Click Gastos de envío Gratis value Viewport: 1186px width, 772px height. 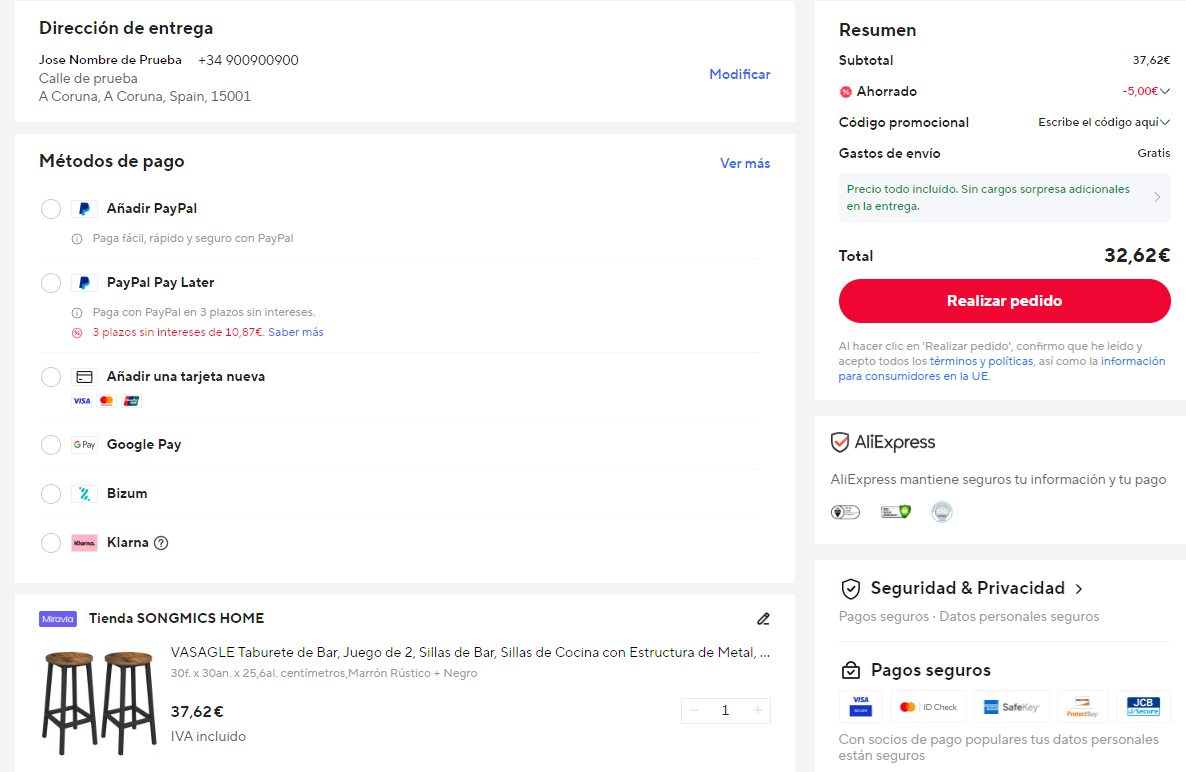(1153, 153)
